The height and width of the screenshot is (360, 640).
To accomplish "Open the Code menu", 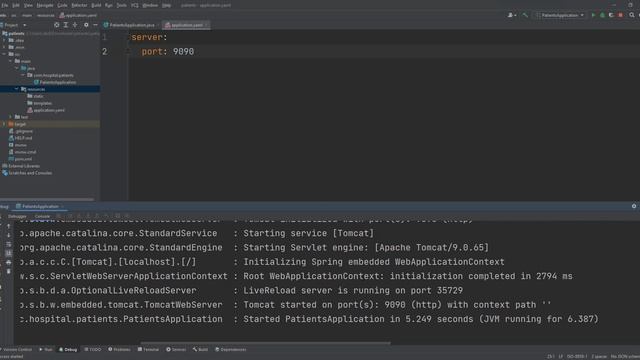I will pos(62,5).
